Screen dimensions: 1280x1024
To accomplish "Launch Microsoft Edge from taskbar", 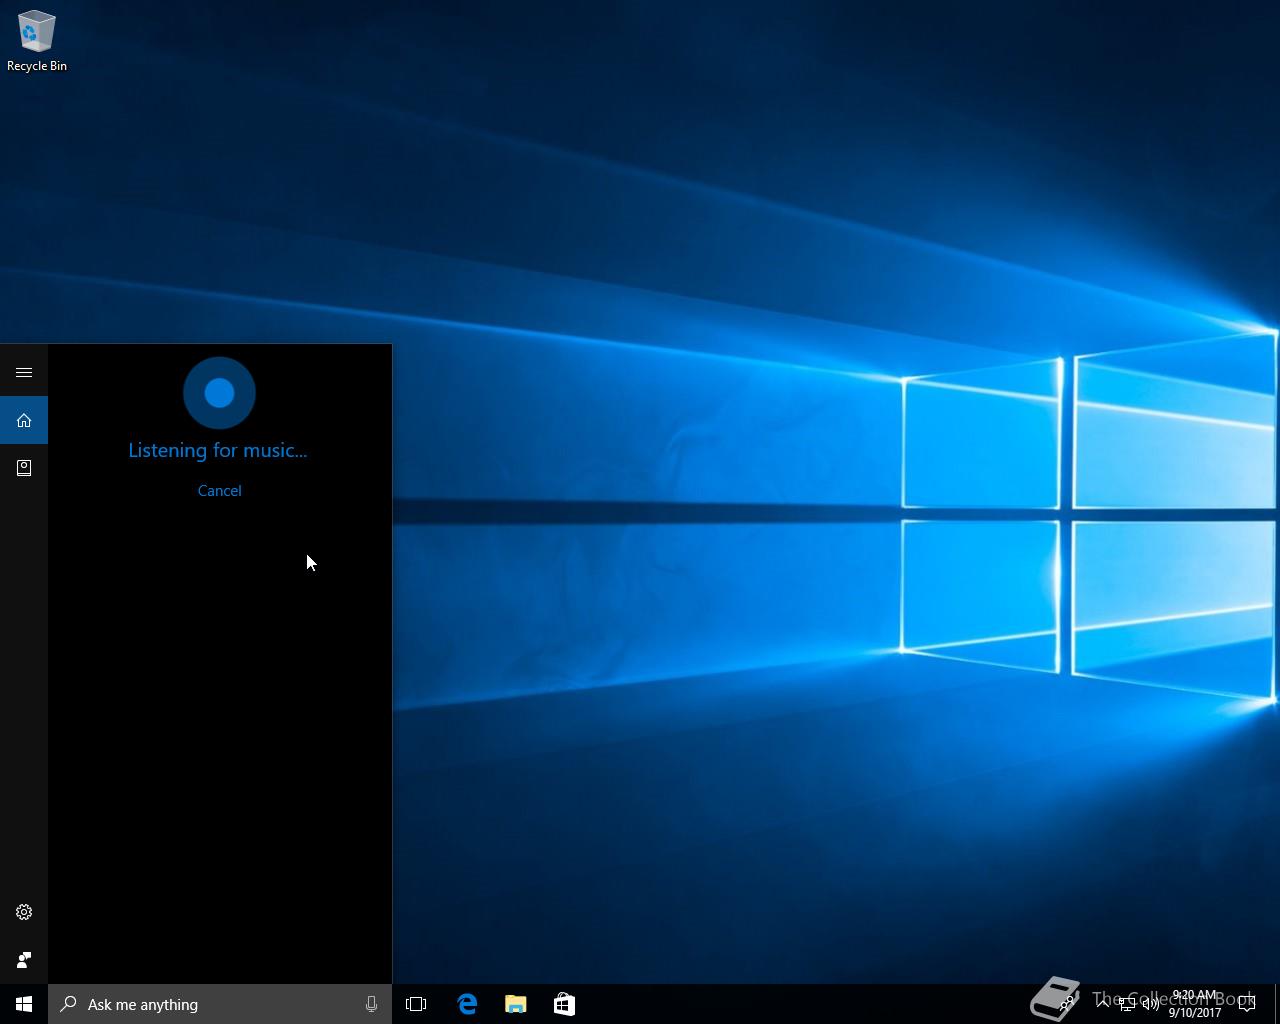I will (x=467, y=1004).
